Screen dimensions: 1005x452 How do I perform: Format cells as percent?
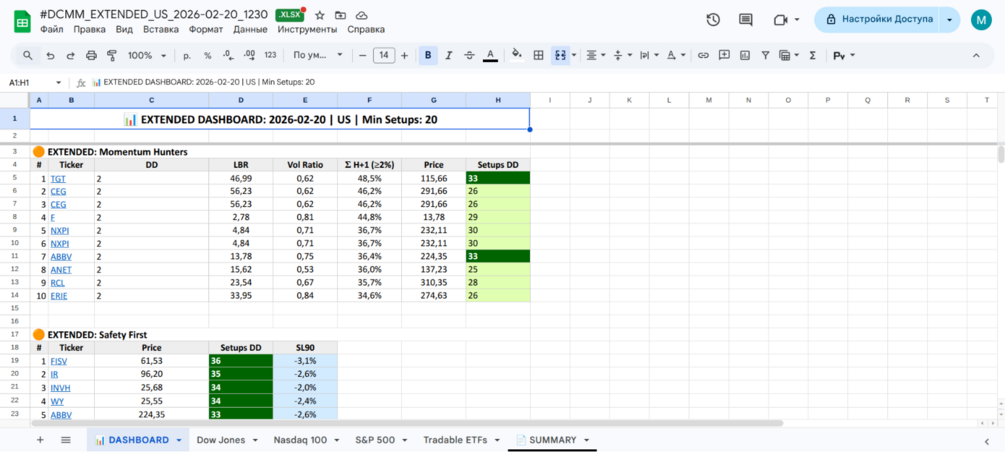(x=208, y=56)
